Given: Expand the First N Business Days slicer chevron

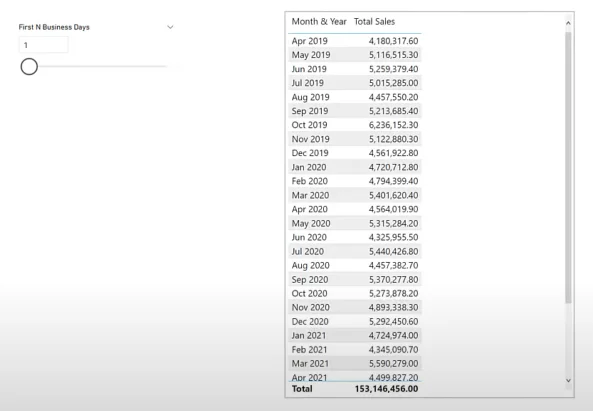Looking at the screenshot, I should [x=170, y=27].
